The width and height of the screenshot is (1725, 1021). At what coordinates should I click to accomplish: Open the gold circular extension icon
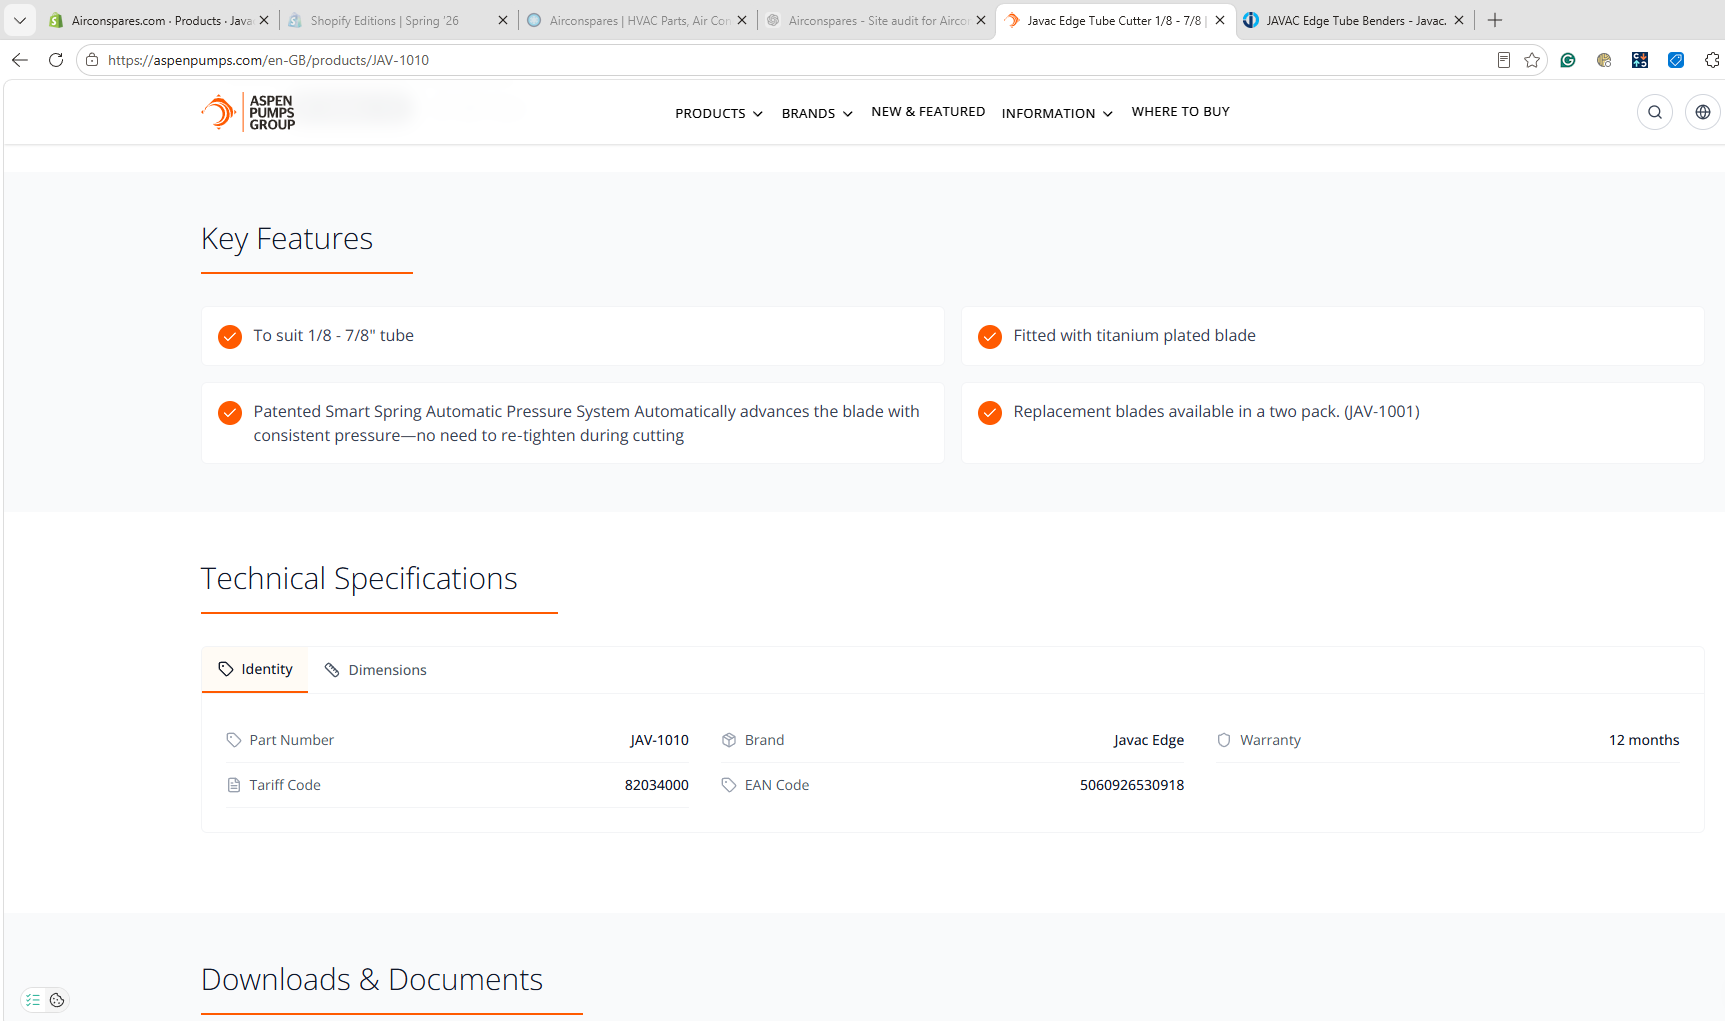(1604, 60)
